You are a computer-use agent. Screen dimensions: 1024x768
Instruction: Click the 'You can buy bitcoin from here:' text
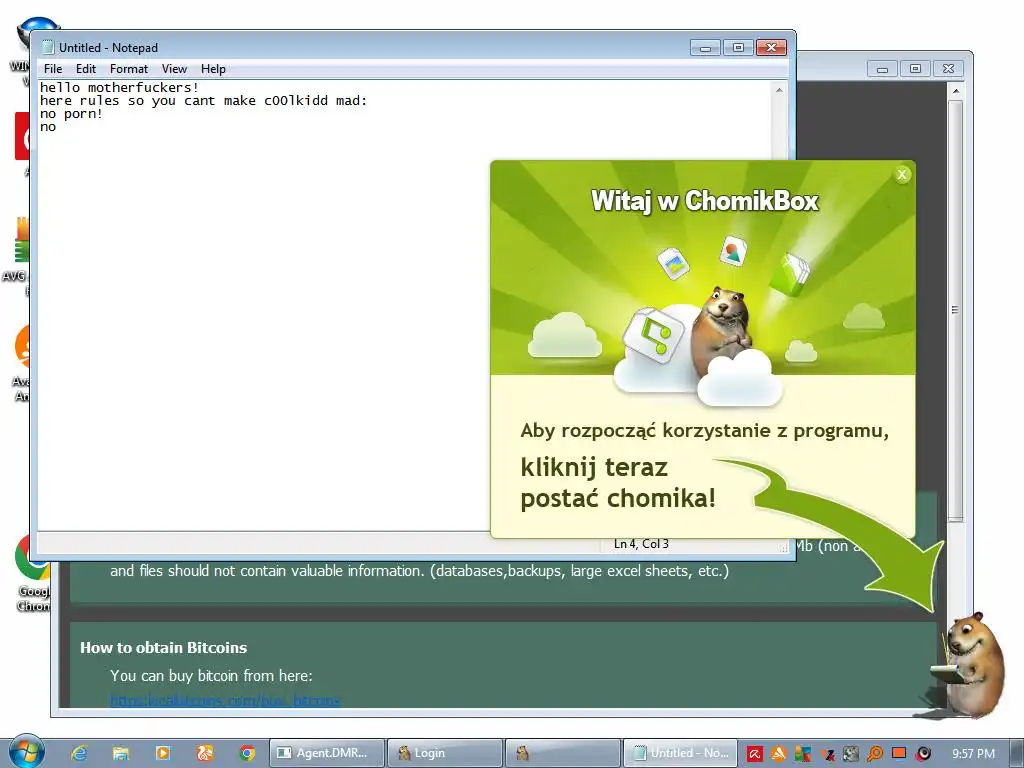211,675
